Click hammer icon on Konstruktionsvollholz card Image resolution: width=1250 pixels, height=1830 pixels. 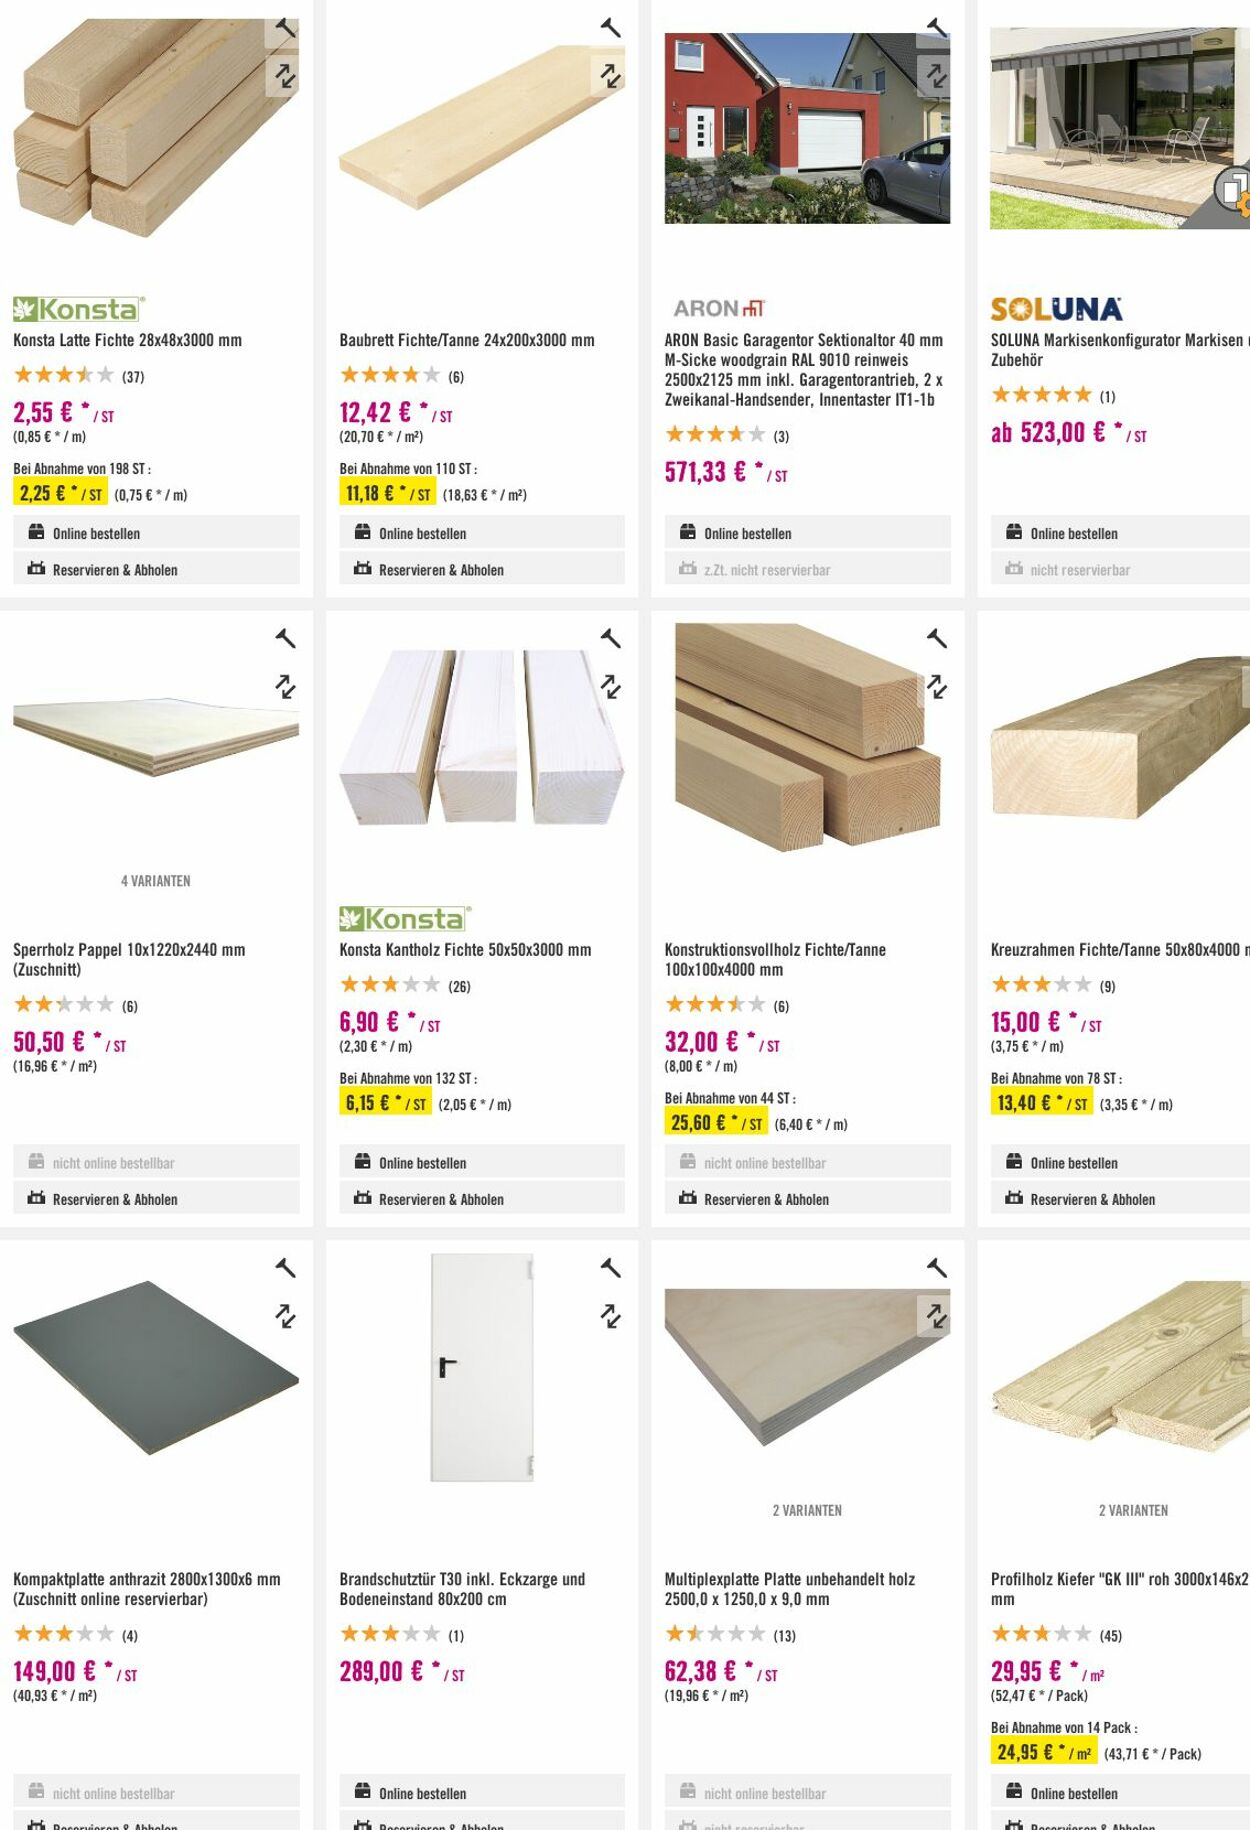pos(936,638)
